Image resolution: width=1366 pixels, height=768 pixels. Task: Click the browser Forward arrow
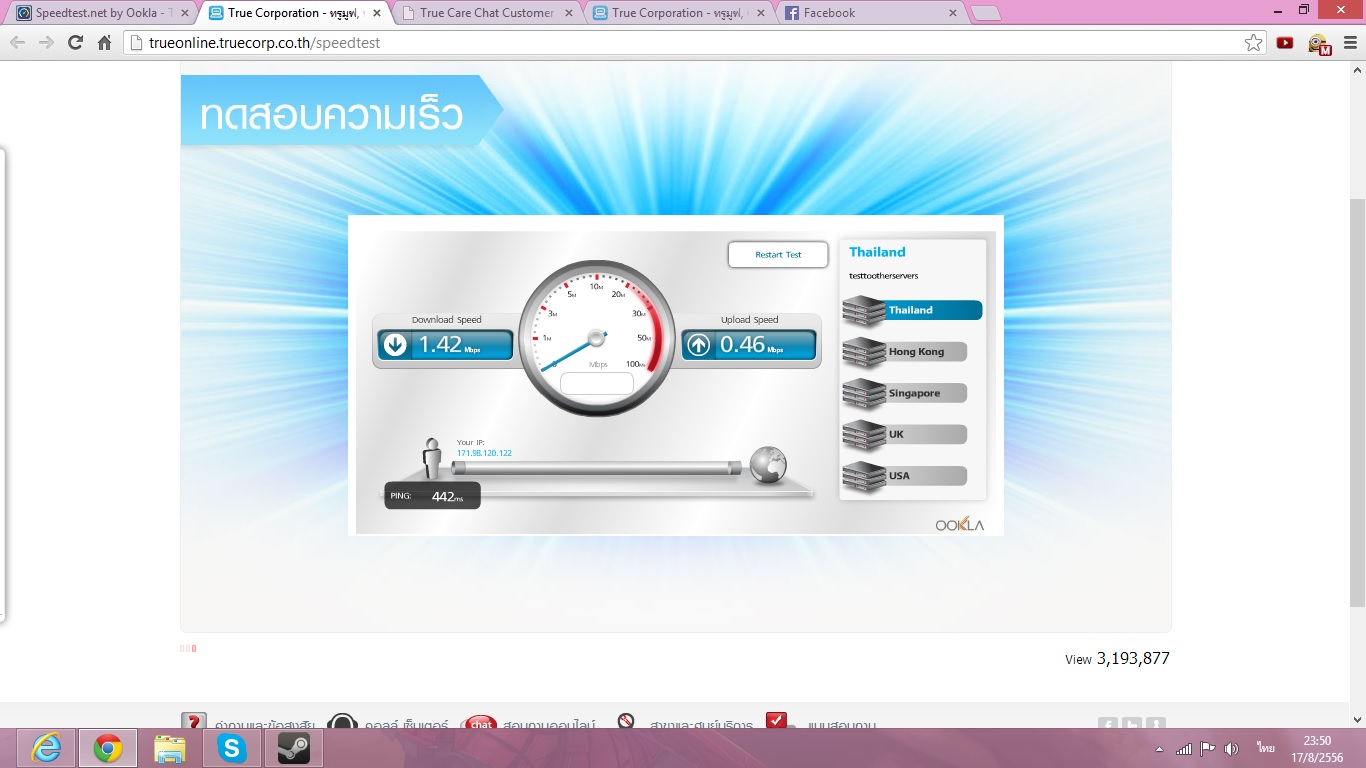[46, 43]
